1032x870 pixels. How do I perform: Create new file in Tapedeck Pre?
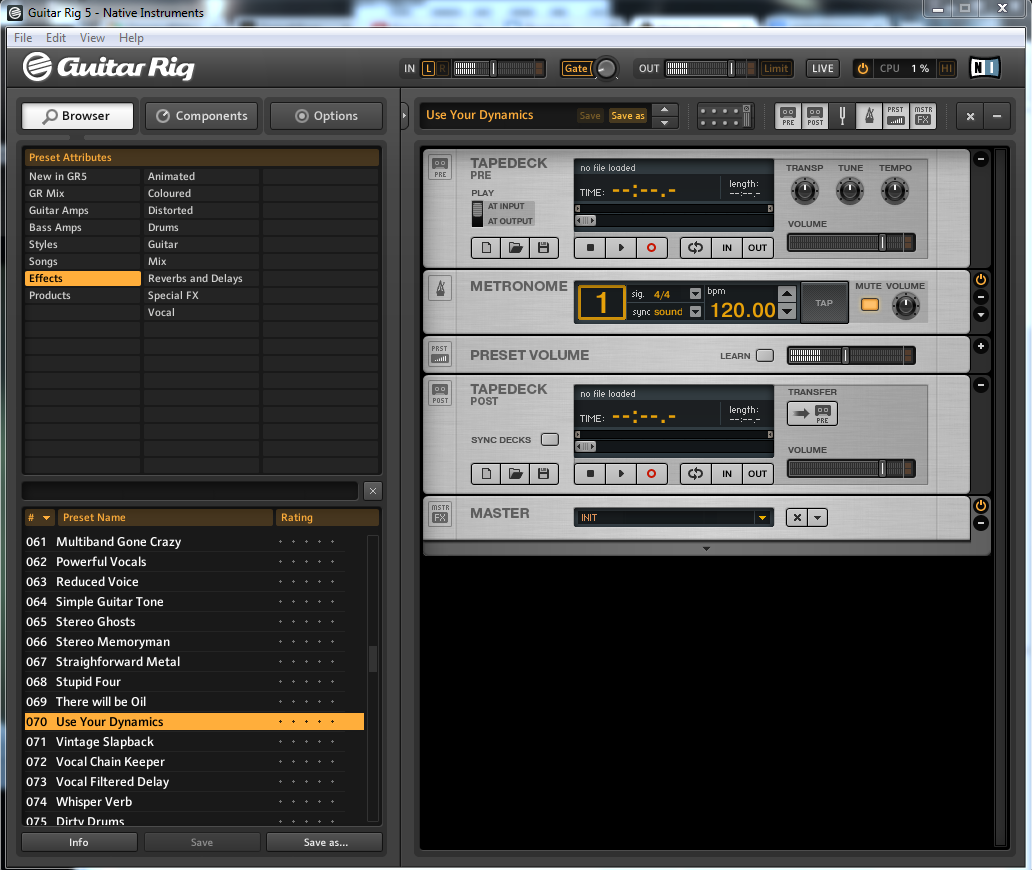point(486,247)
